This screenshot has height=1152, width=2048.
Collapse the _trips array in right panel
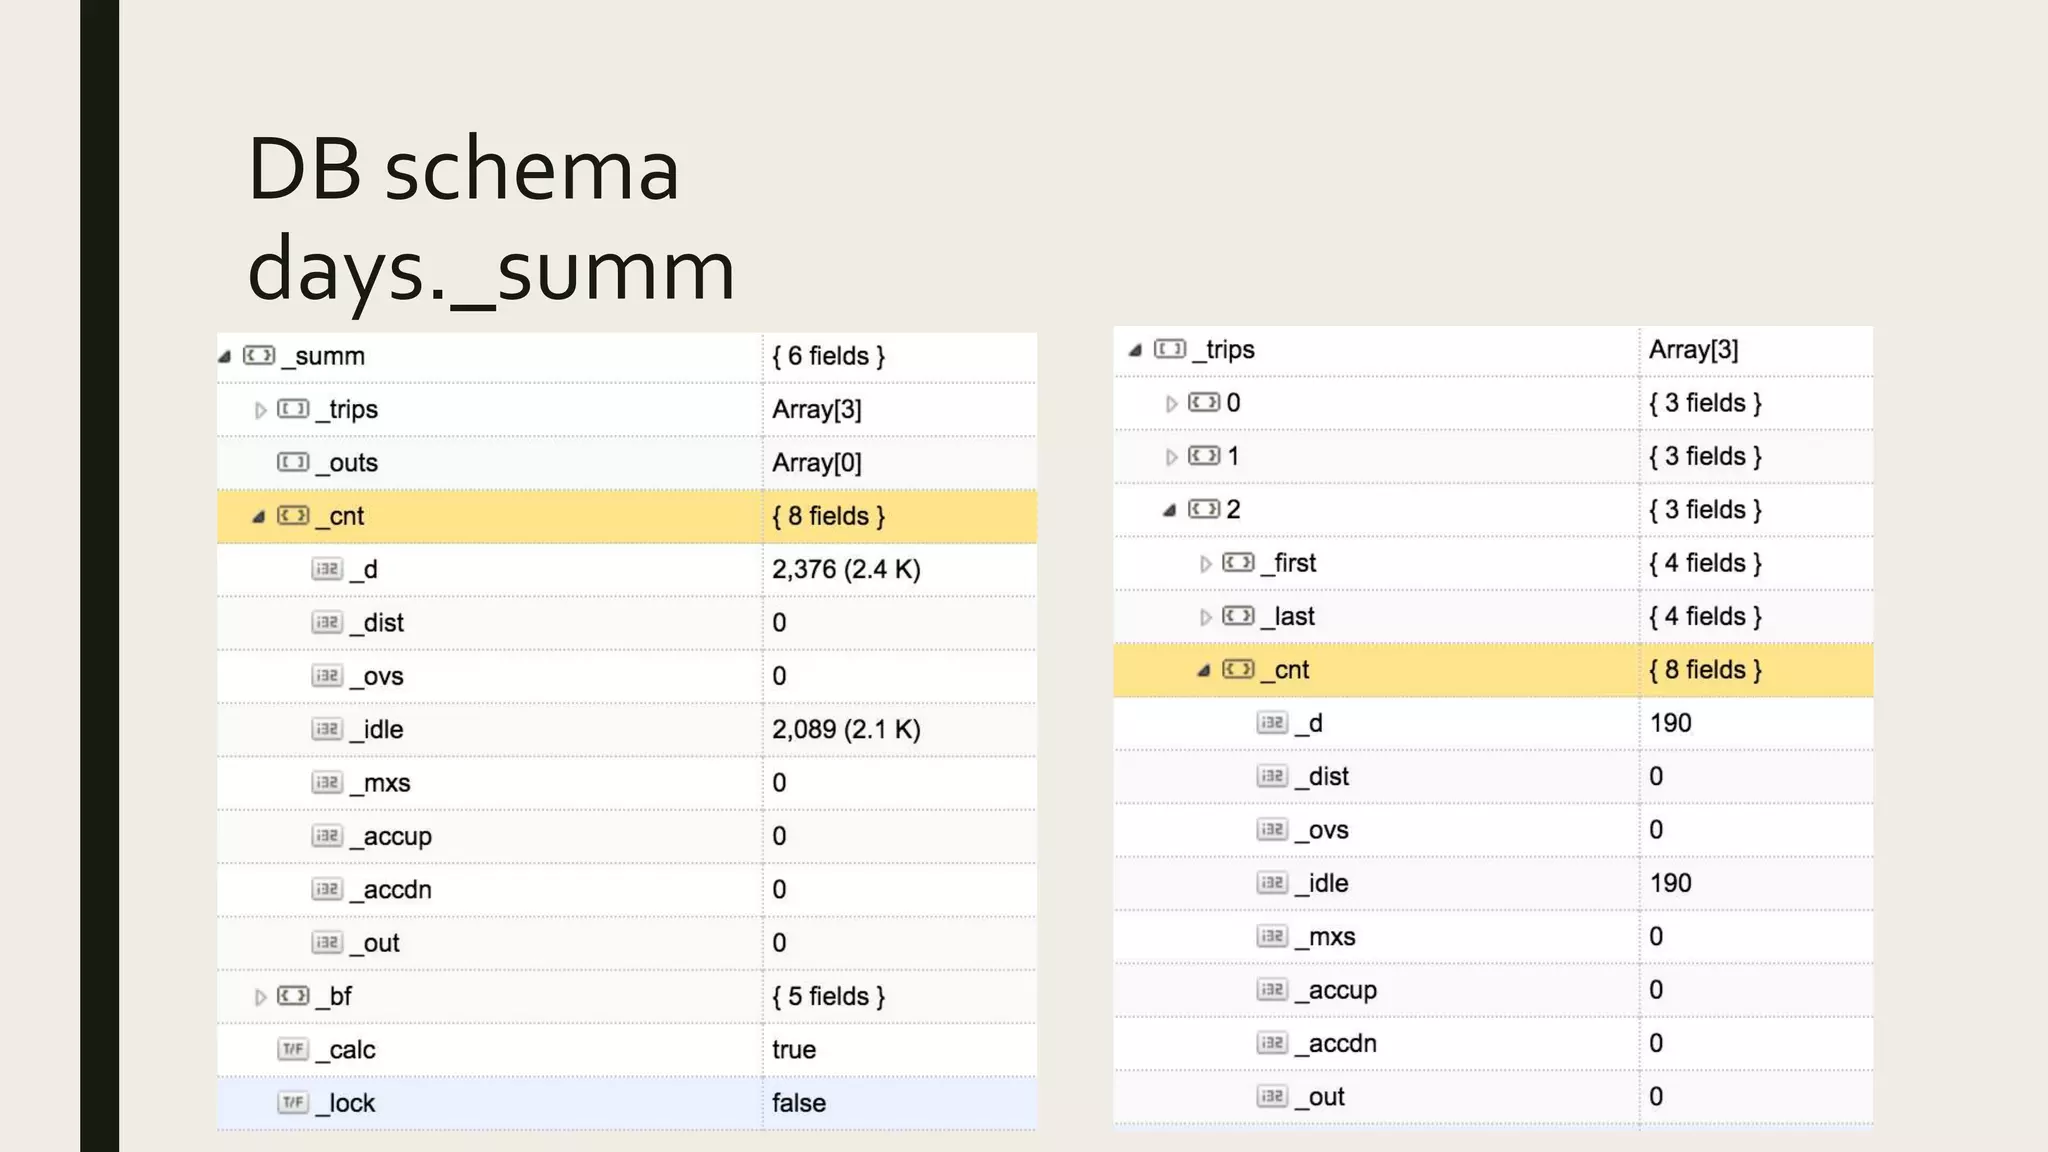click(1135, 350)
